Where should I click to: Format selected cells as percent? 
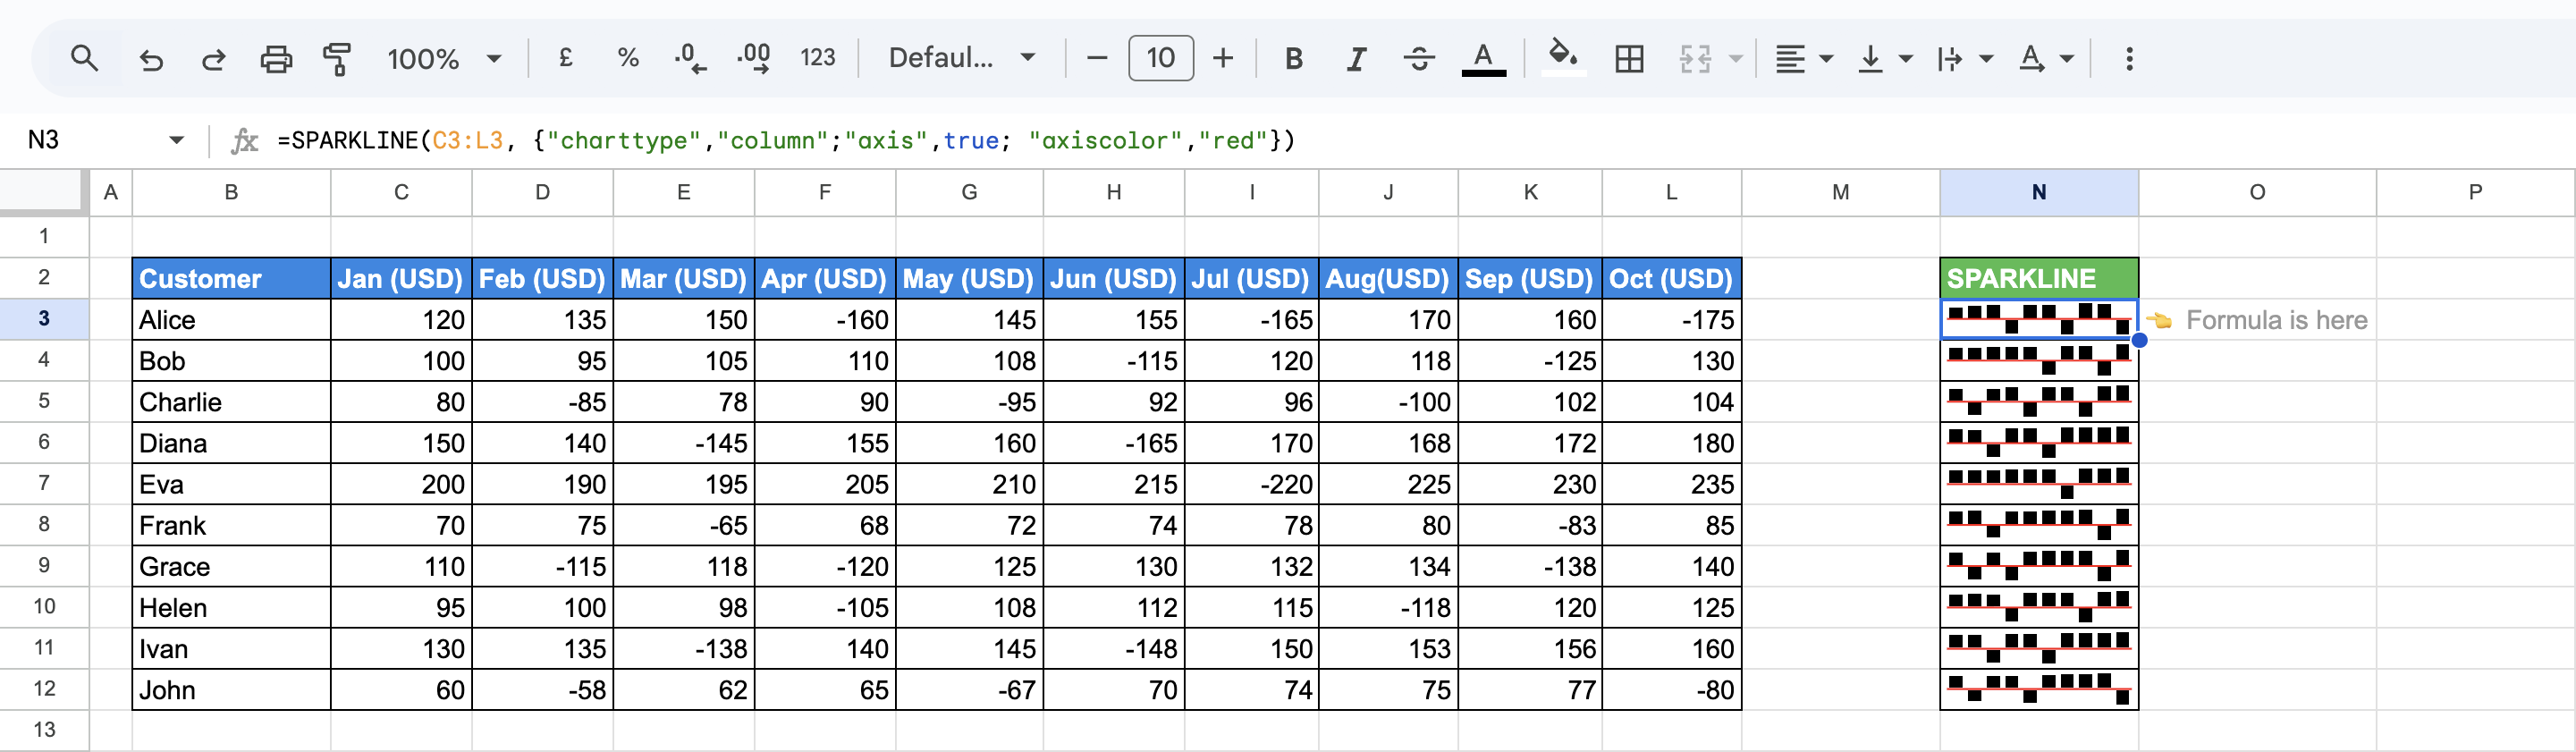(x=628, y=59)
